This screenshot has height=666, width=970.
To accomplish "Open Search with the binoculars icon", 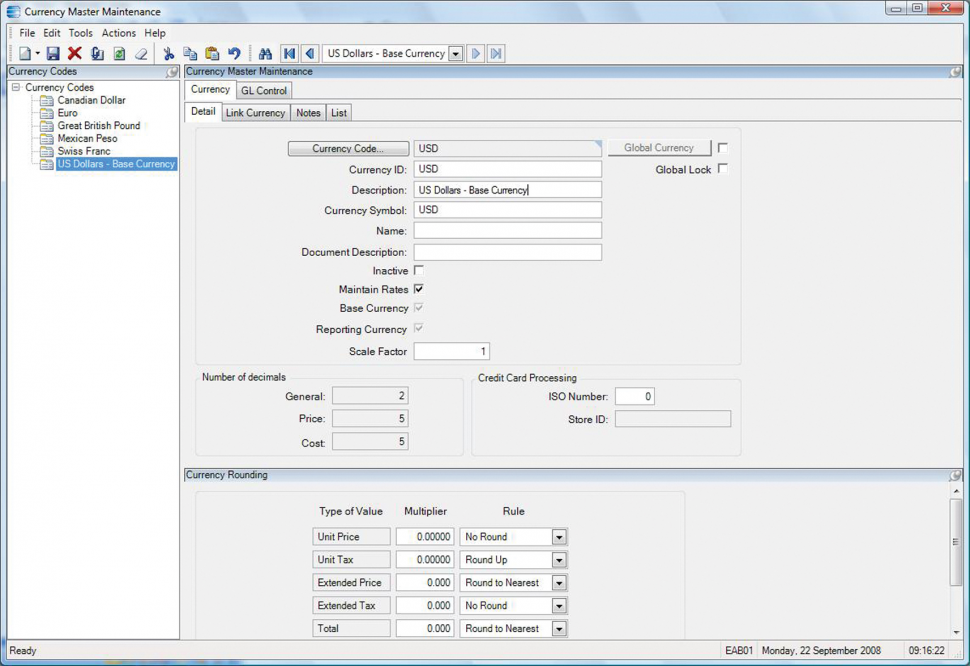I will point(265,54).
